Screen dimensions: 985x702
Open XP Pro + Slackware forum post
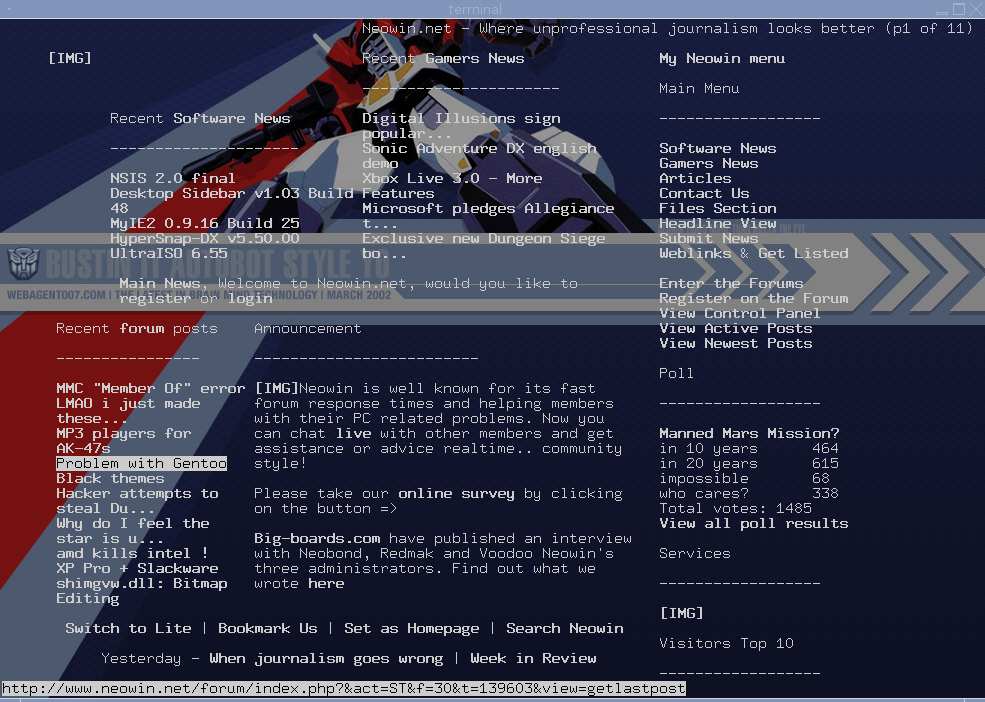click(x=137, y=569)
